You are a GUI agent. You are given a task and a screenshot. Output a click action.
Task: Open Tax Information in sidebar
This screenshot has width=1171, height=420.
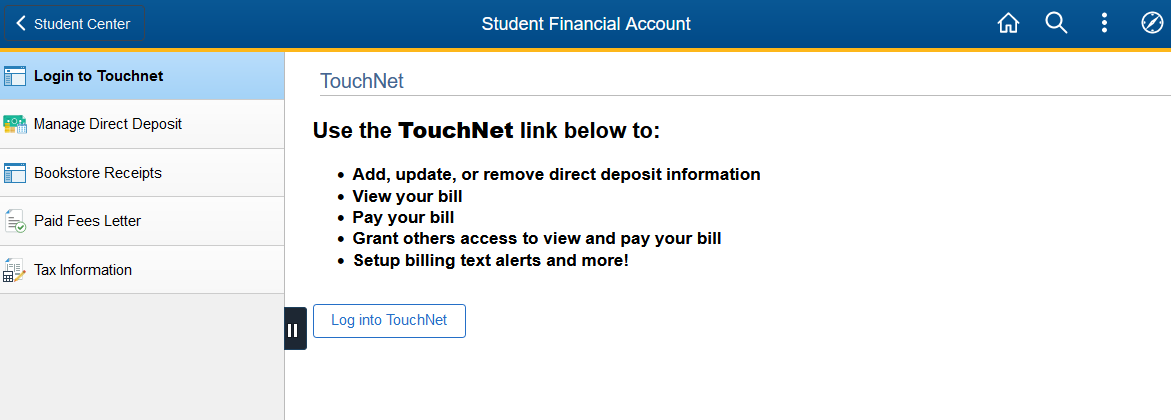[142, 270]
